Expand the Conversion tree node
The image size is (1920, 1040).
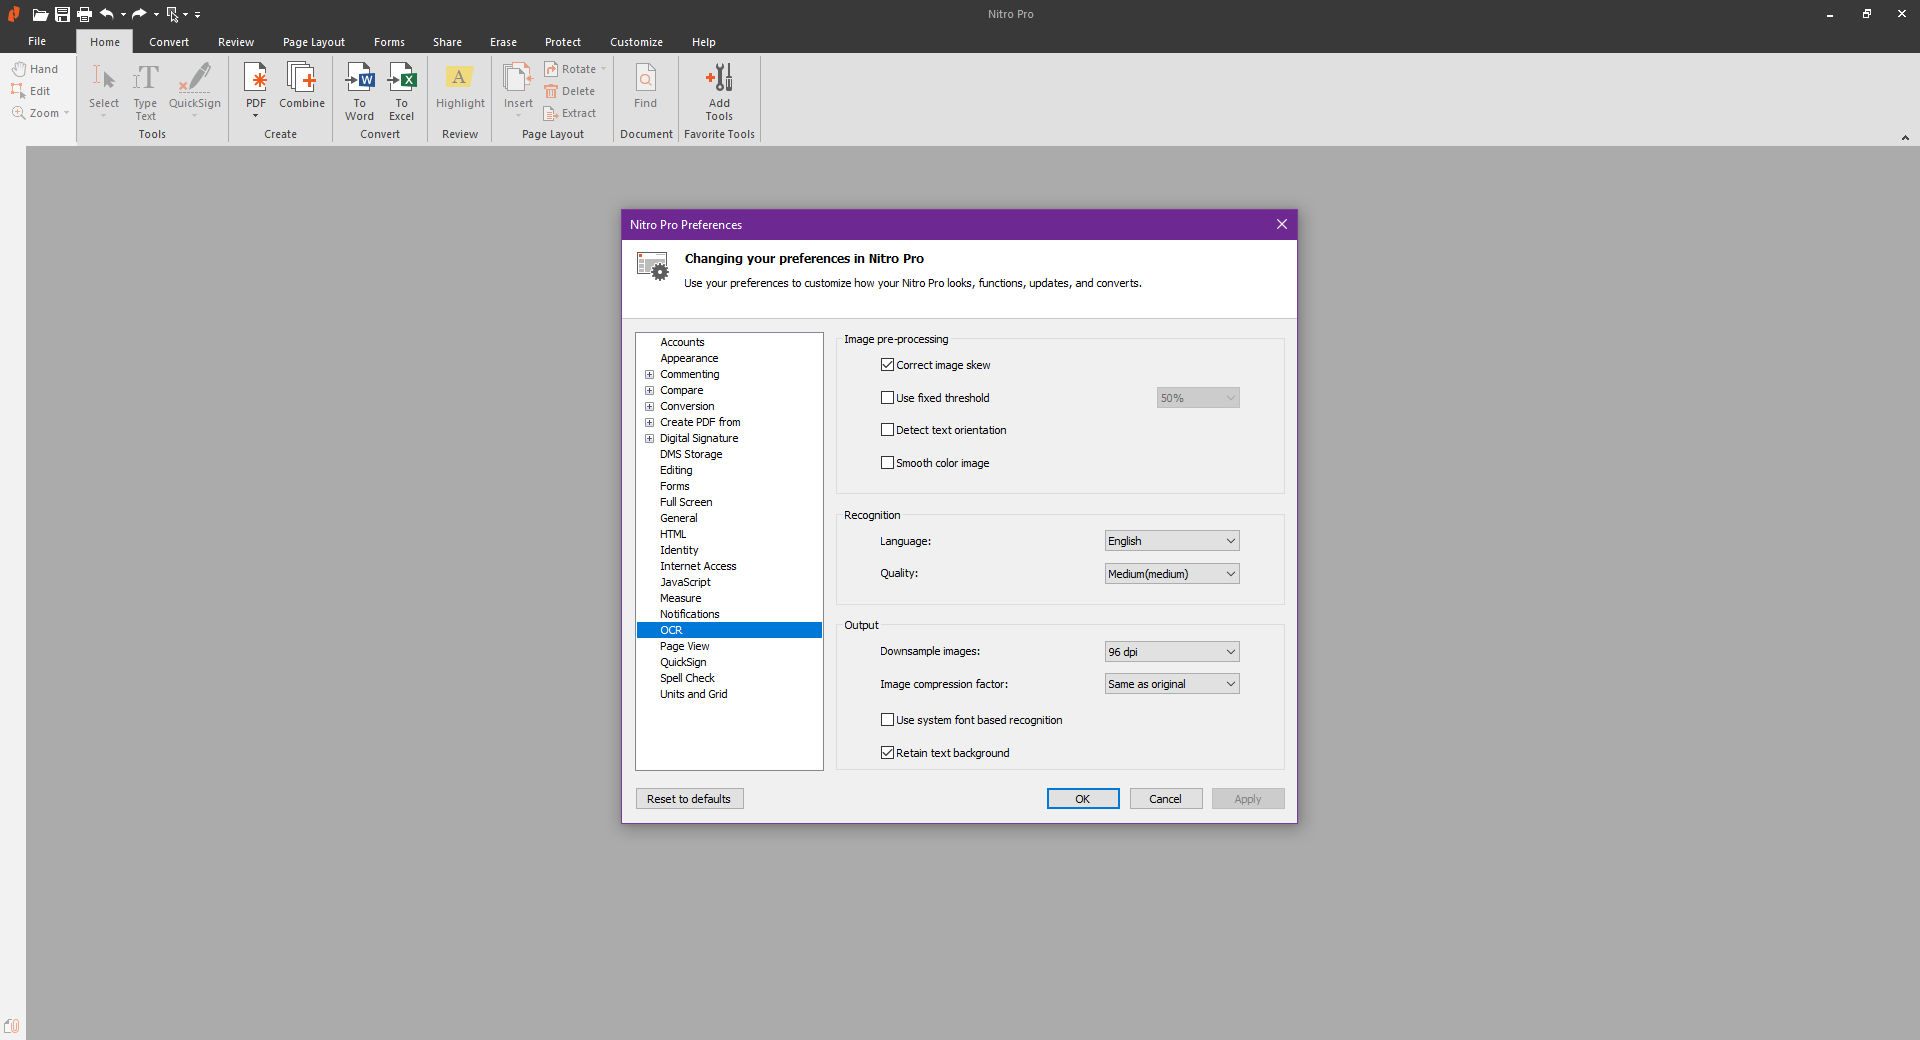[x=649, y=407]
